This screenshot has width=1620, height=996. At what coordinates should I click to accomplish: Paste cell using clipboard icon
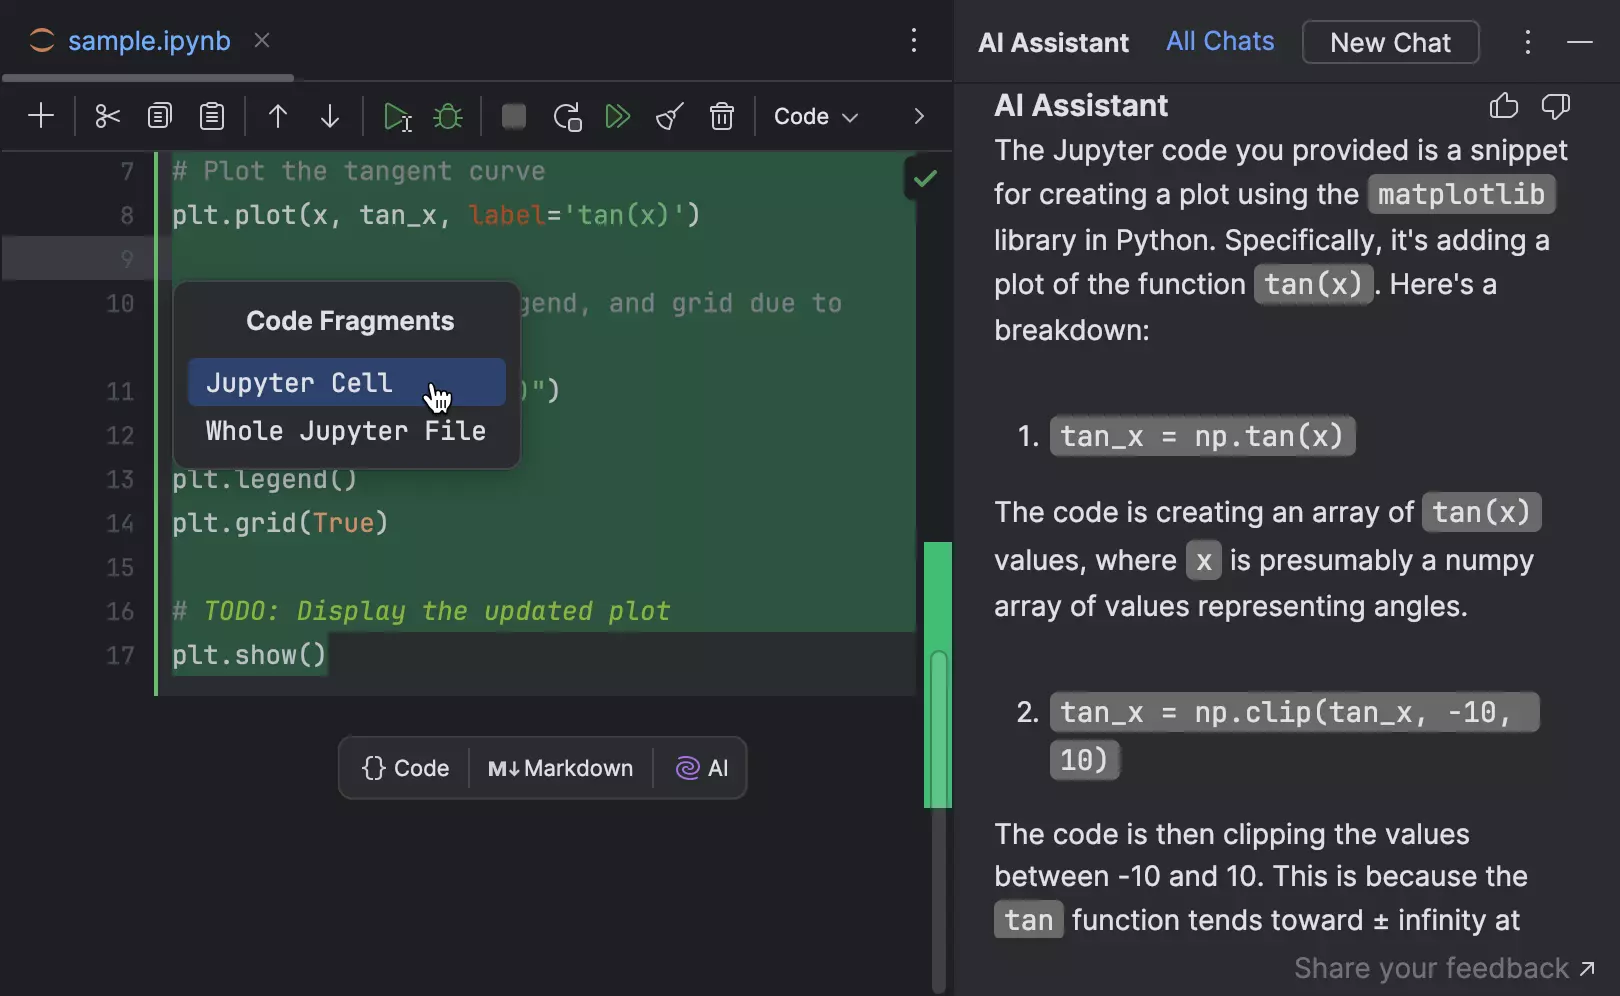point(212,116)
